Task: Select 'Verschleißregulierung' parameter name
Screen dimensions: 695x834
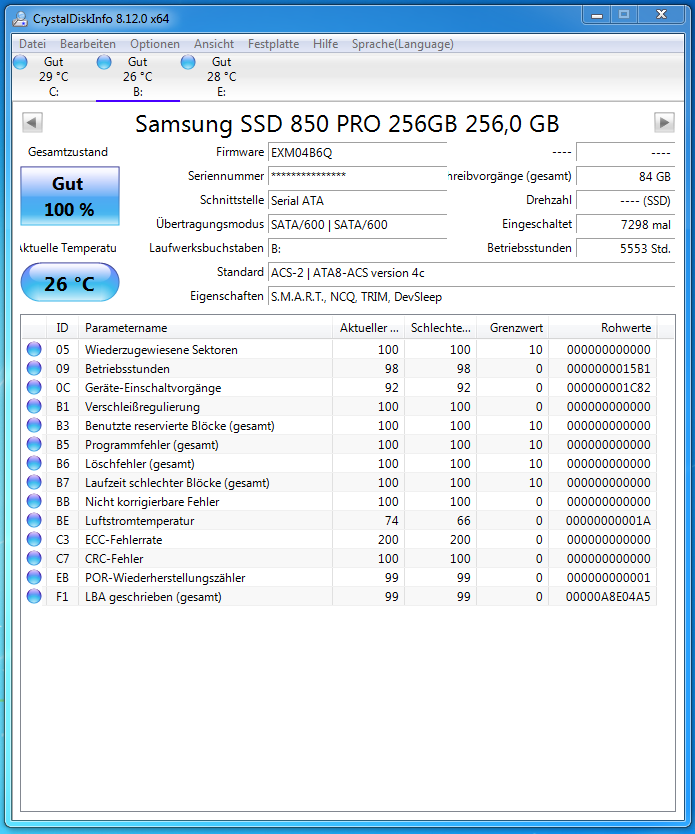Action: pos(143,407)
